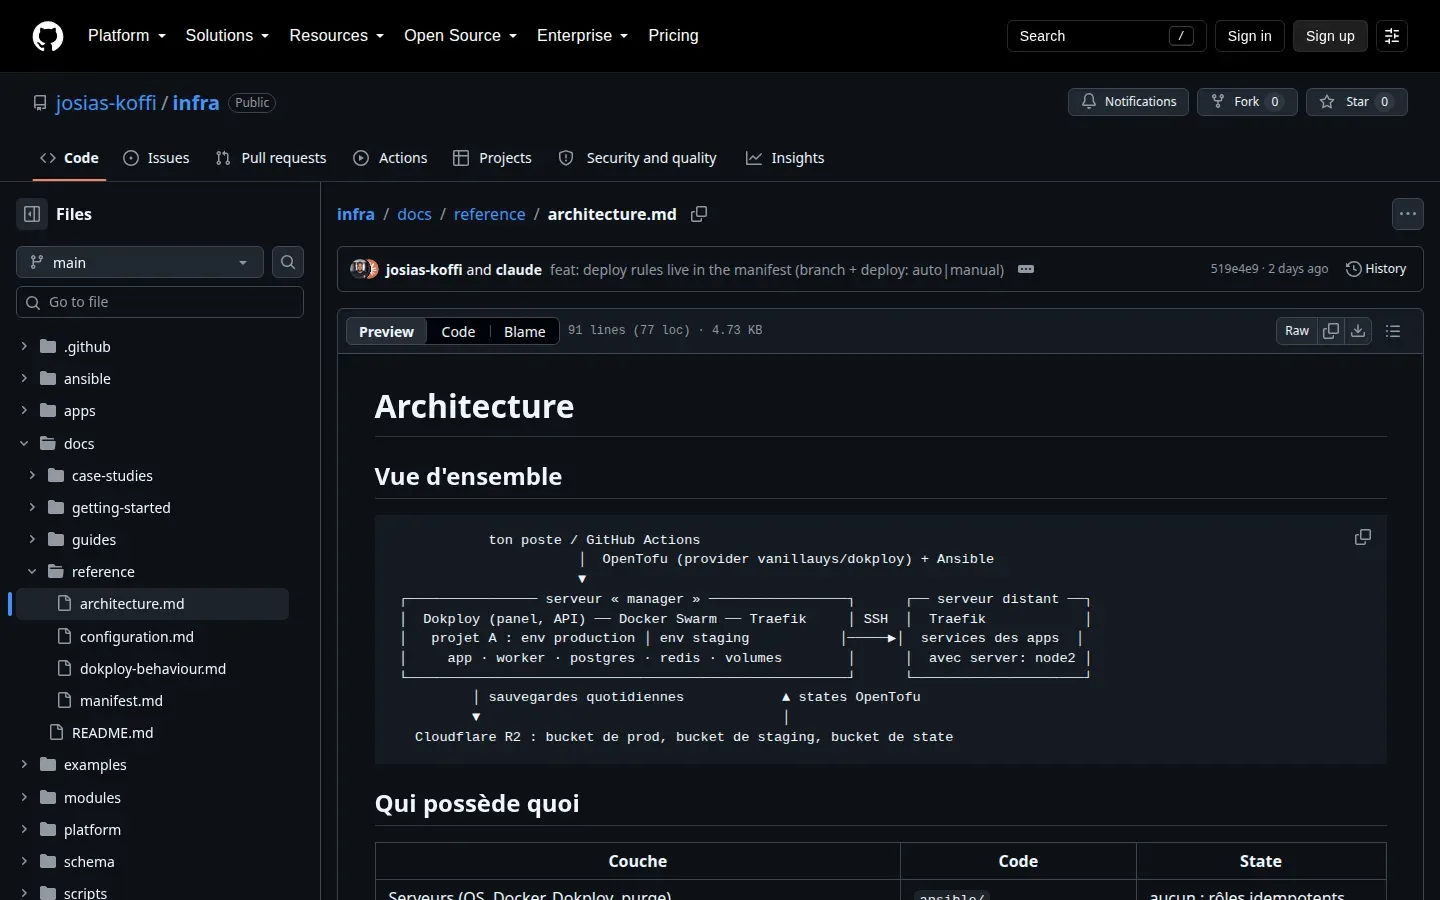This screenshot has width=1440, height=900.
Task: Open the document outline icon
Action: pyautogui.click(x=1393, y=331)
